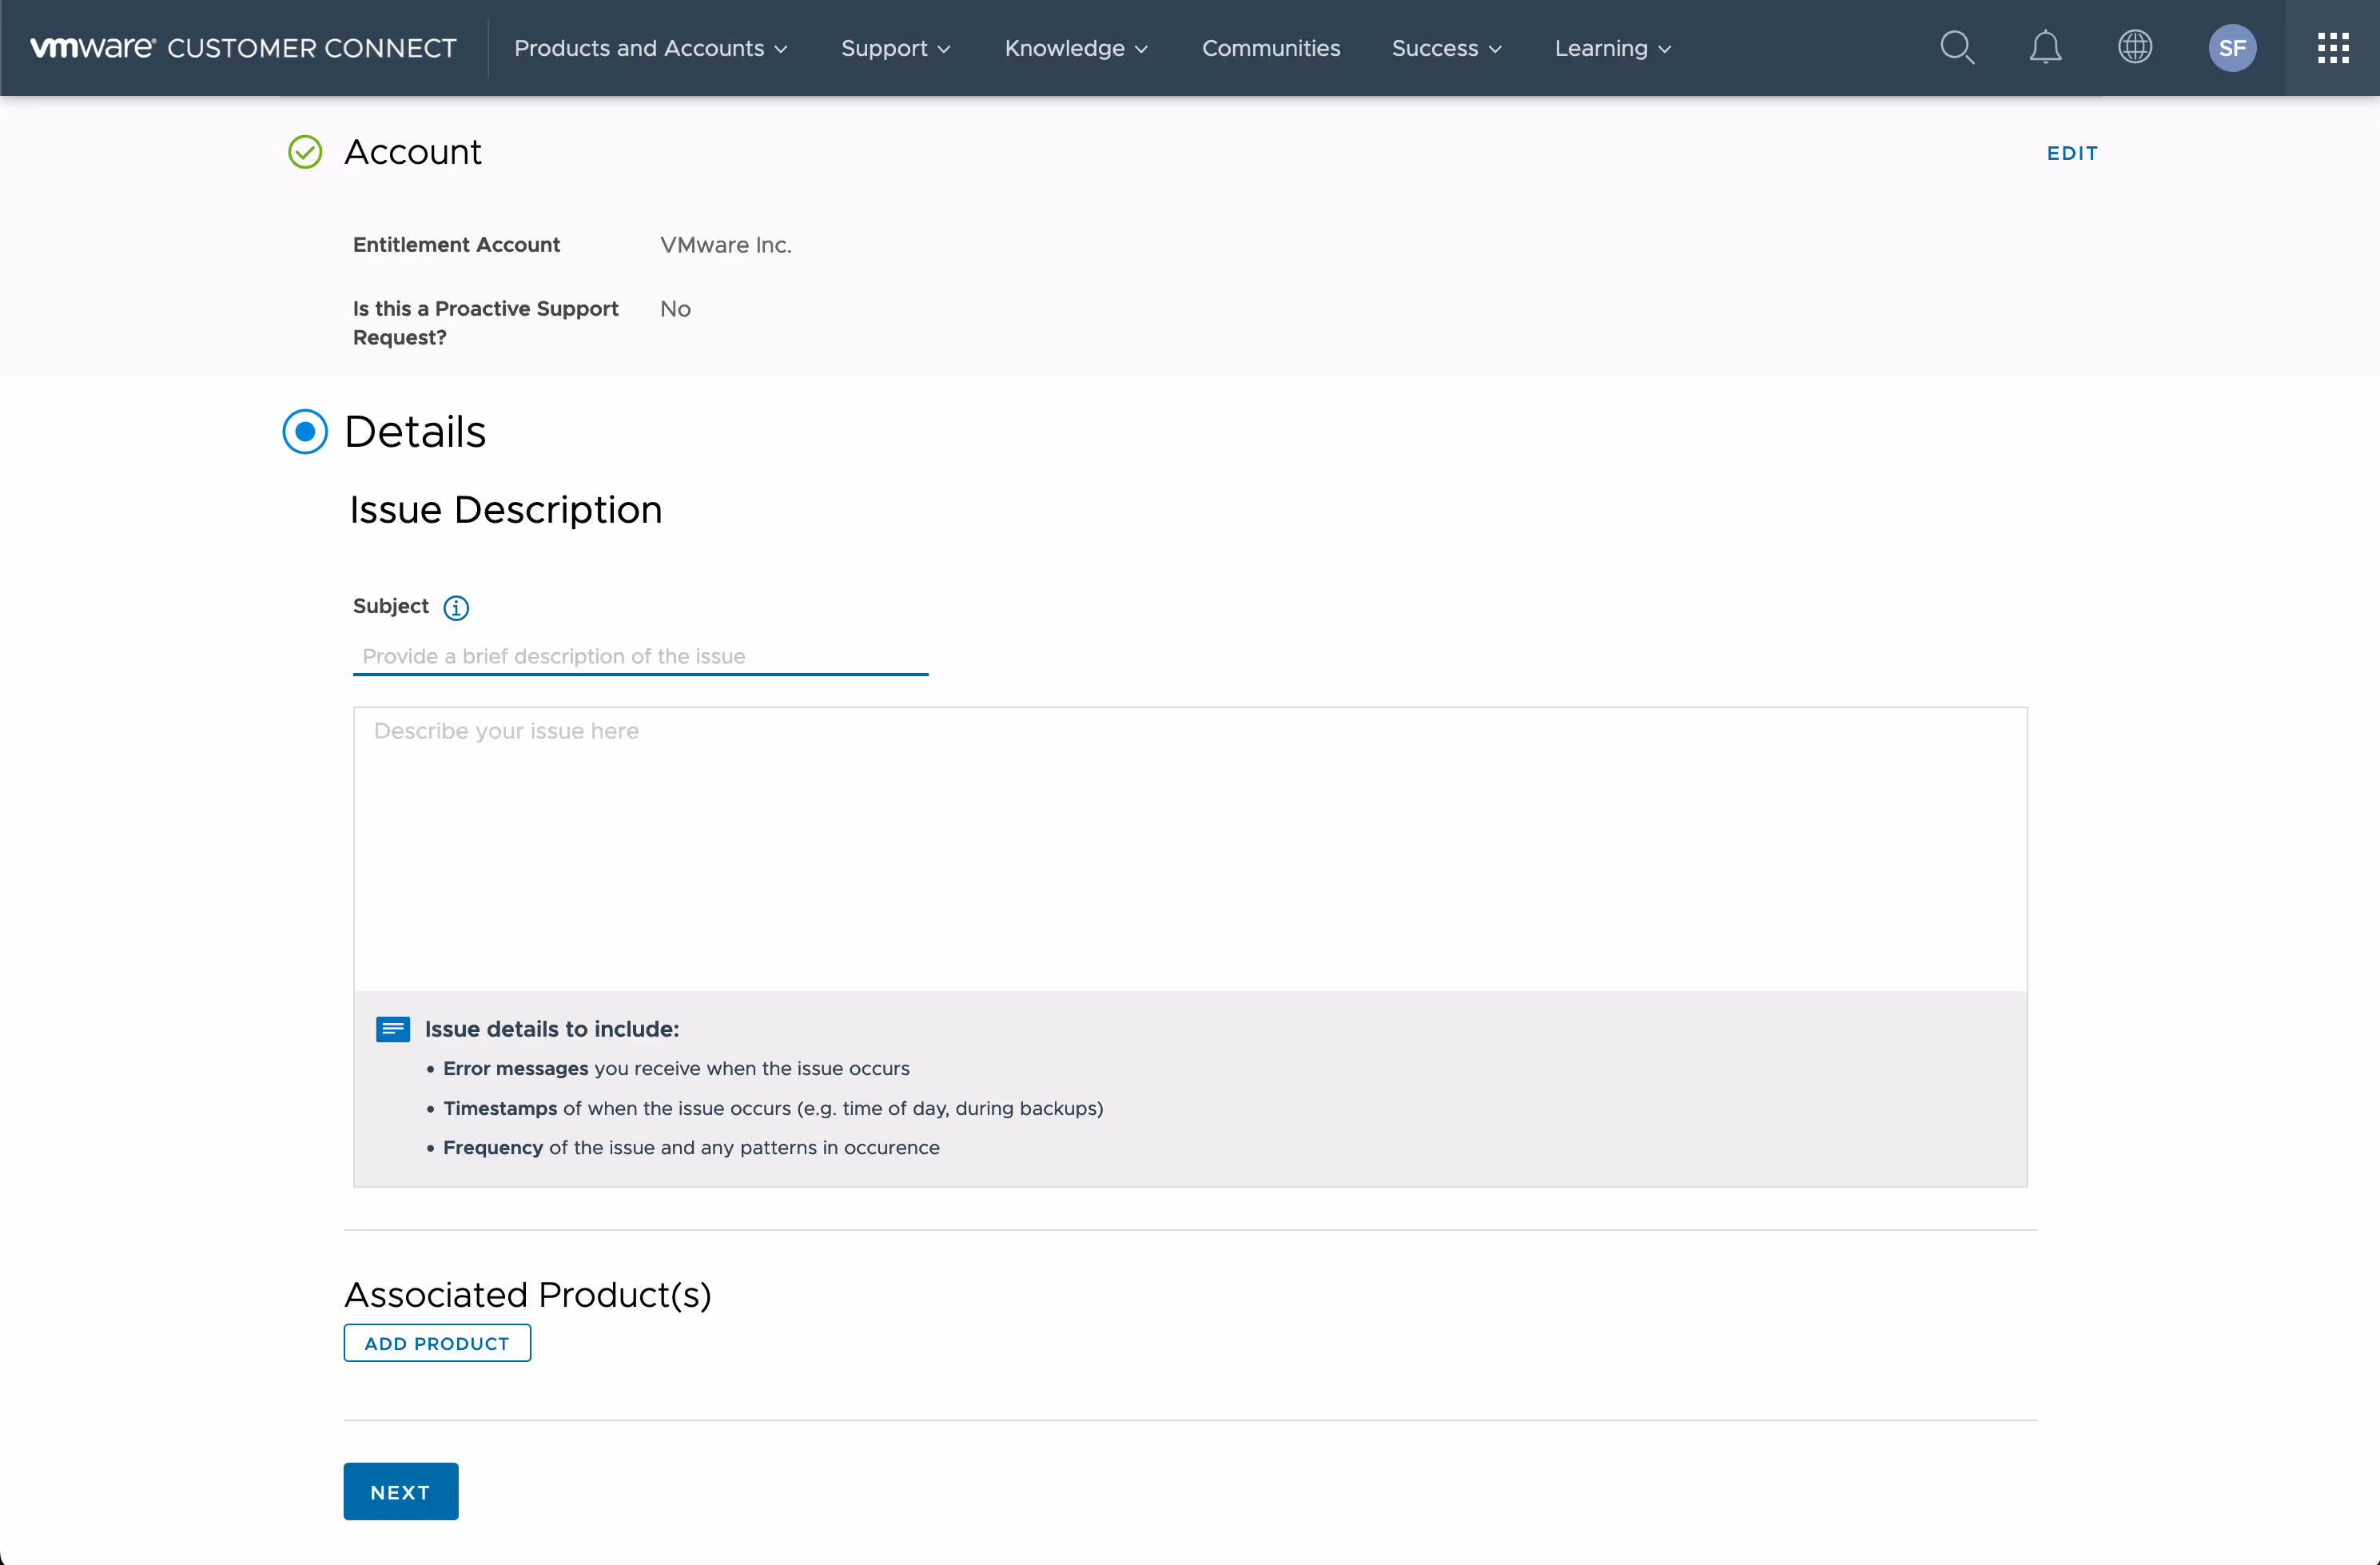Screen dimensions: 2380x1565
Task: Click the VMware Customer Connect logo
Action: pyautogui.click(x=243, y=48)
